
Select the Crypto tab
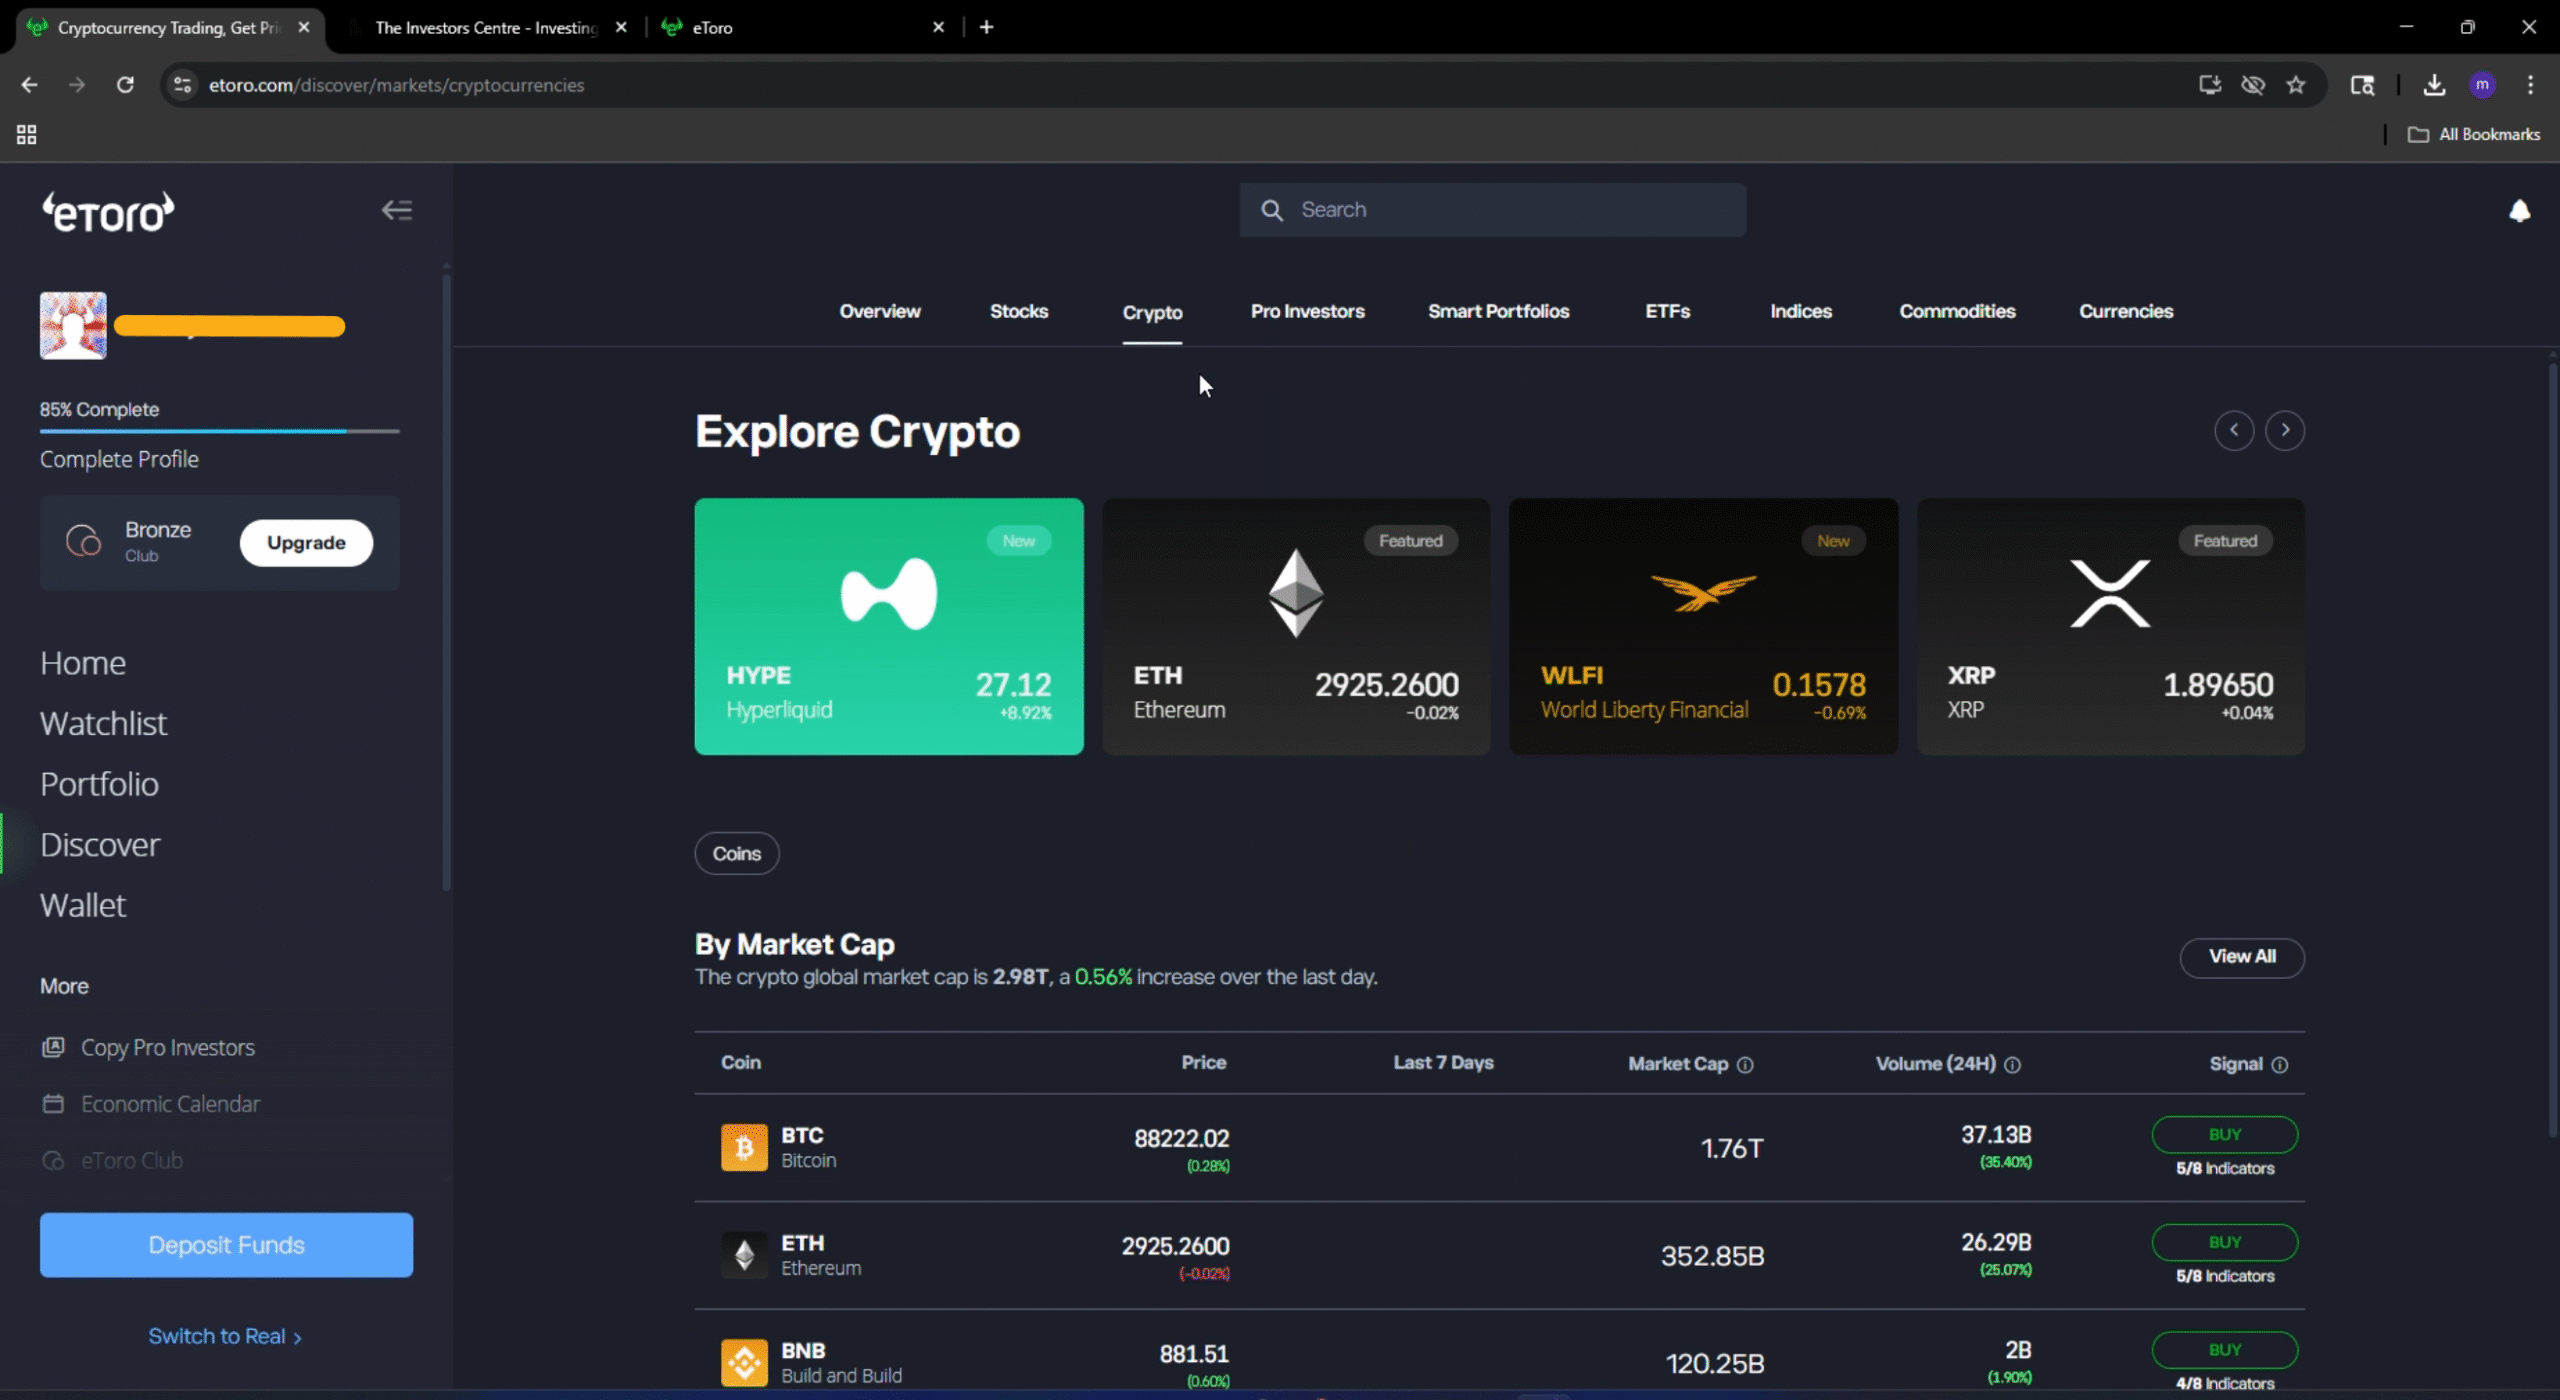coord(1152,313)
